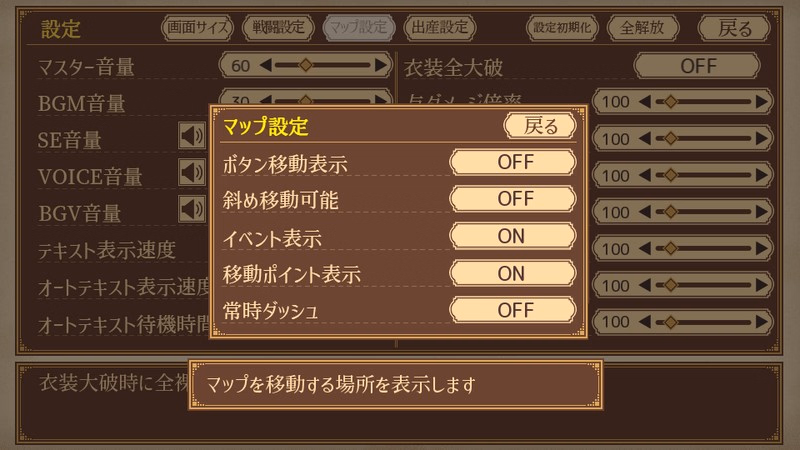
Task: Turn off 移動ポイント表示 setting
Action: tap(513, 273)
